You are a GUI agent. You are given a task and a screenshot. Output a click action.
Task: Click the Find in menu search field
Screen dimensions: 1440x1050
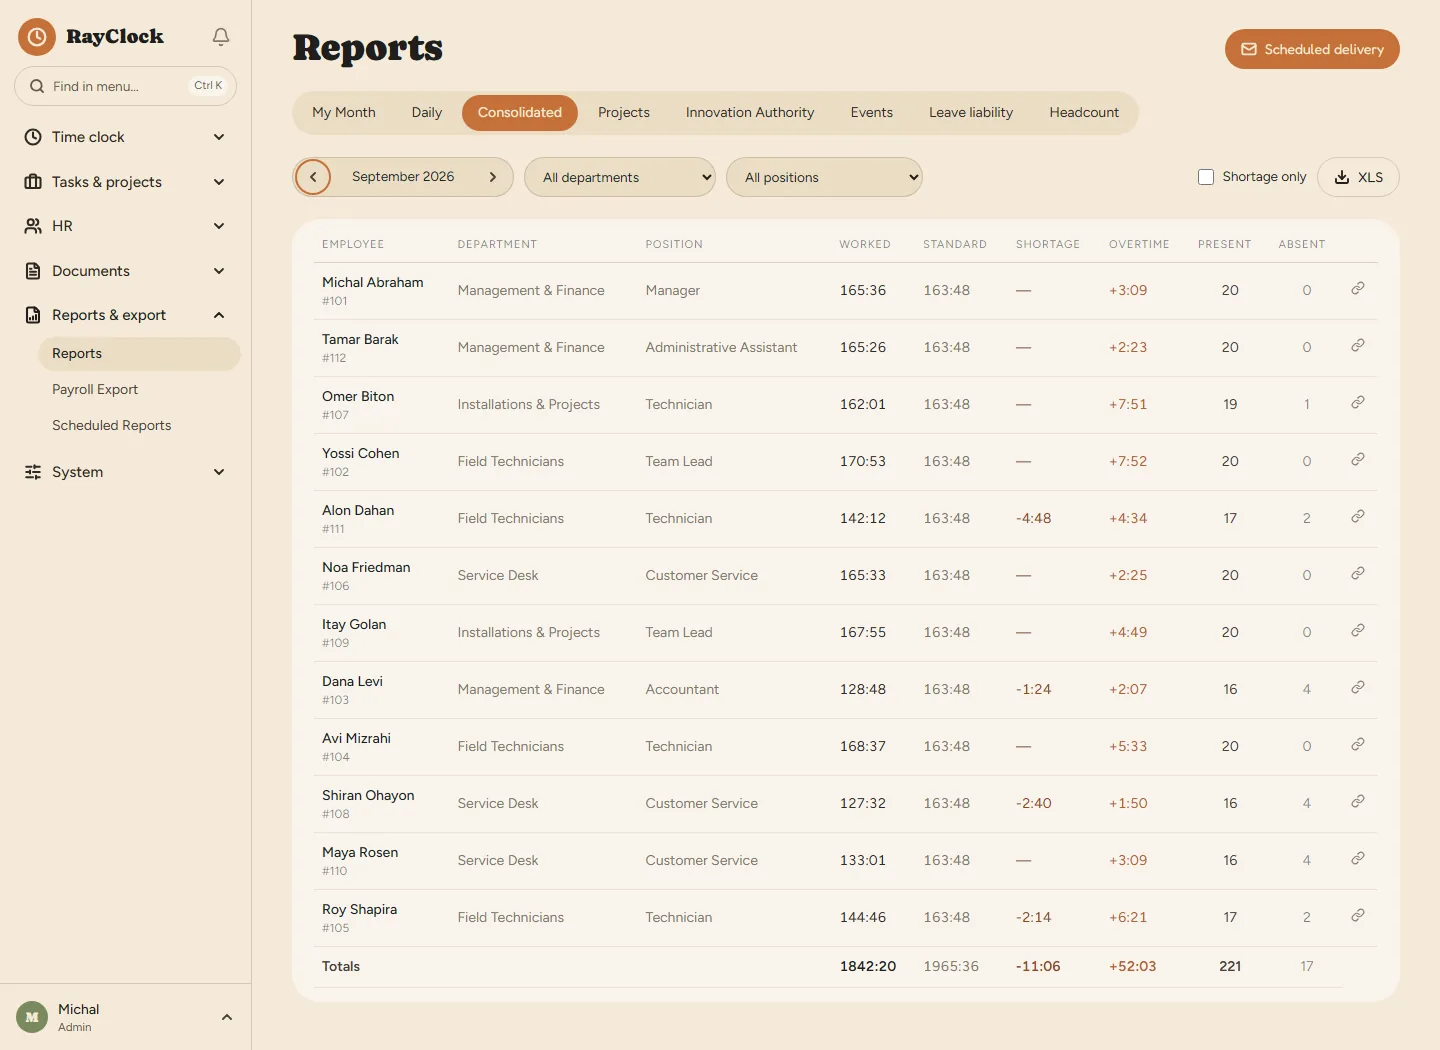click(125, 86)
